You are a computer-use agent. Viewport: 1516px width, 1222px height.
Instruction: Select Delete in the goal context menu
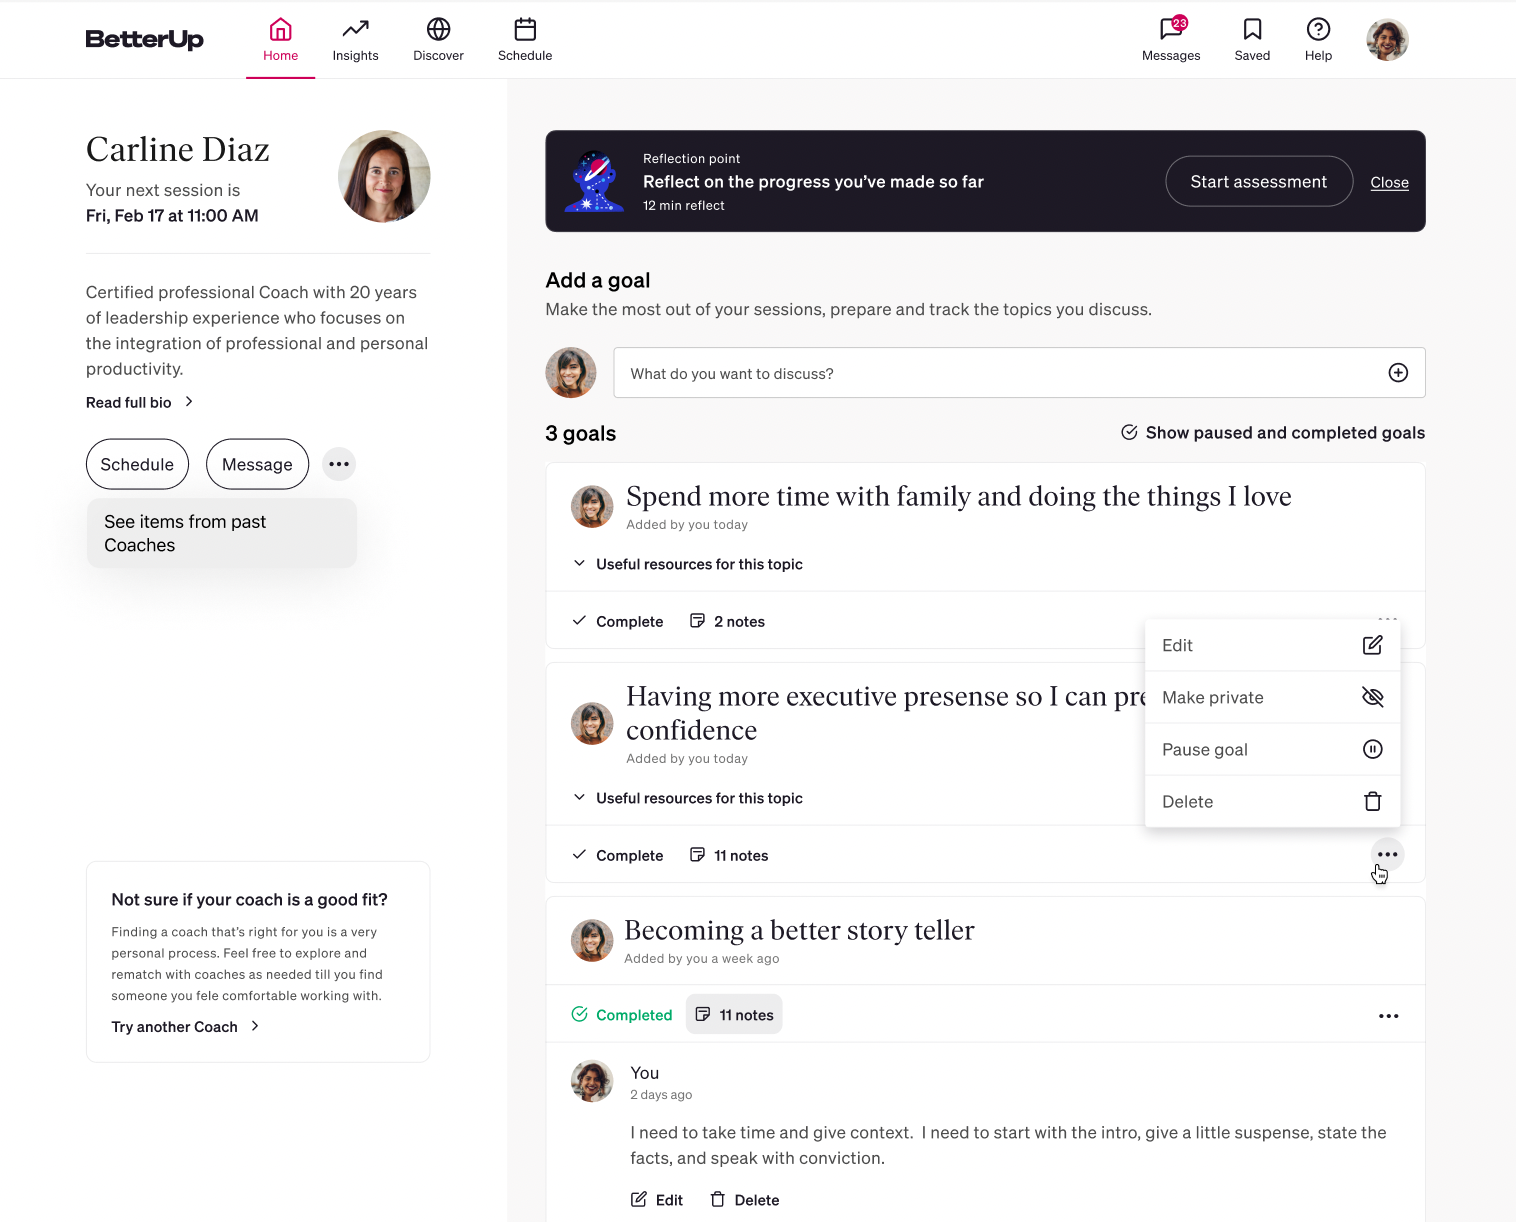pos(1272,801)
